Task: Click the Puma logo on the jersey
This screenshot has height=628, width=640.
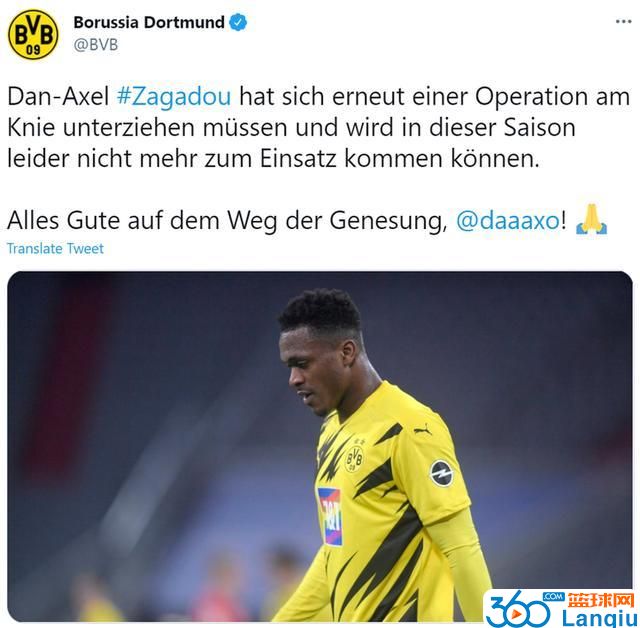Action: coord(422,430)
